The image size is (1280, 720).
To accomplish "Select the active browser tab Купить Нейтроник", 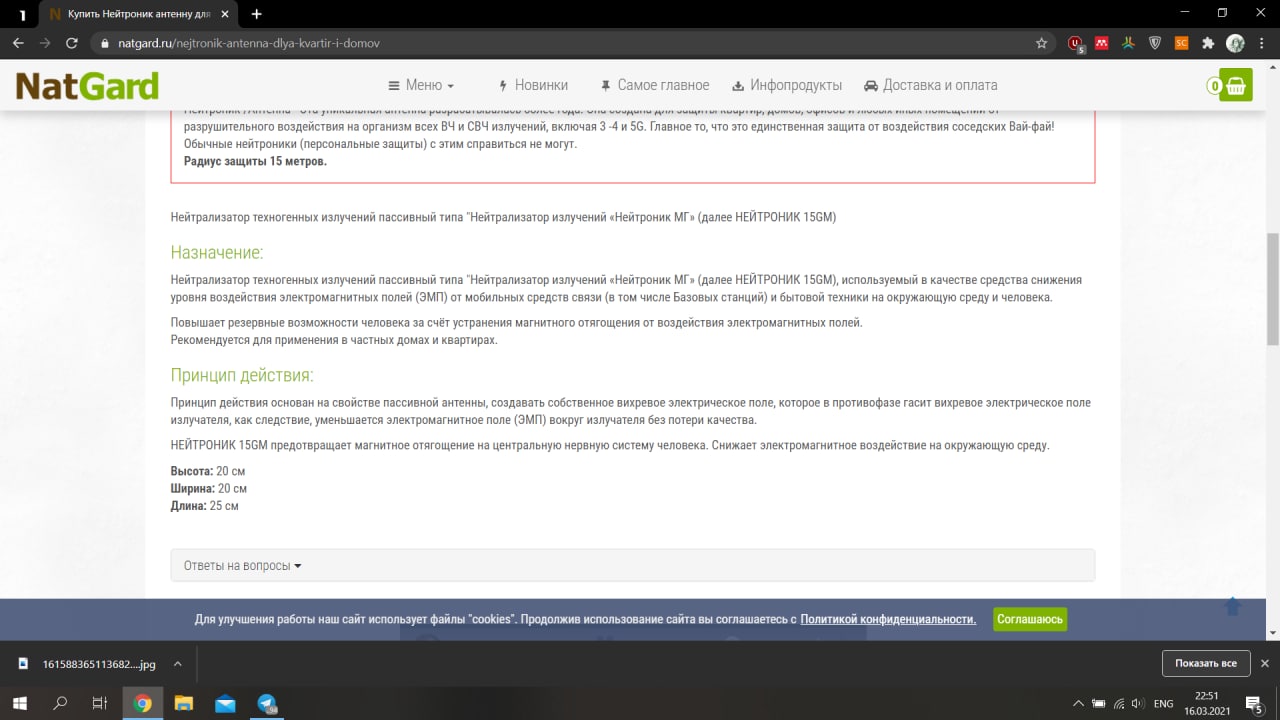I will tap(140, 14).
